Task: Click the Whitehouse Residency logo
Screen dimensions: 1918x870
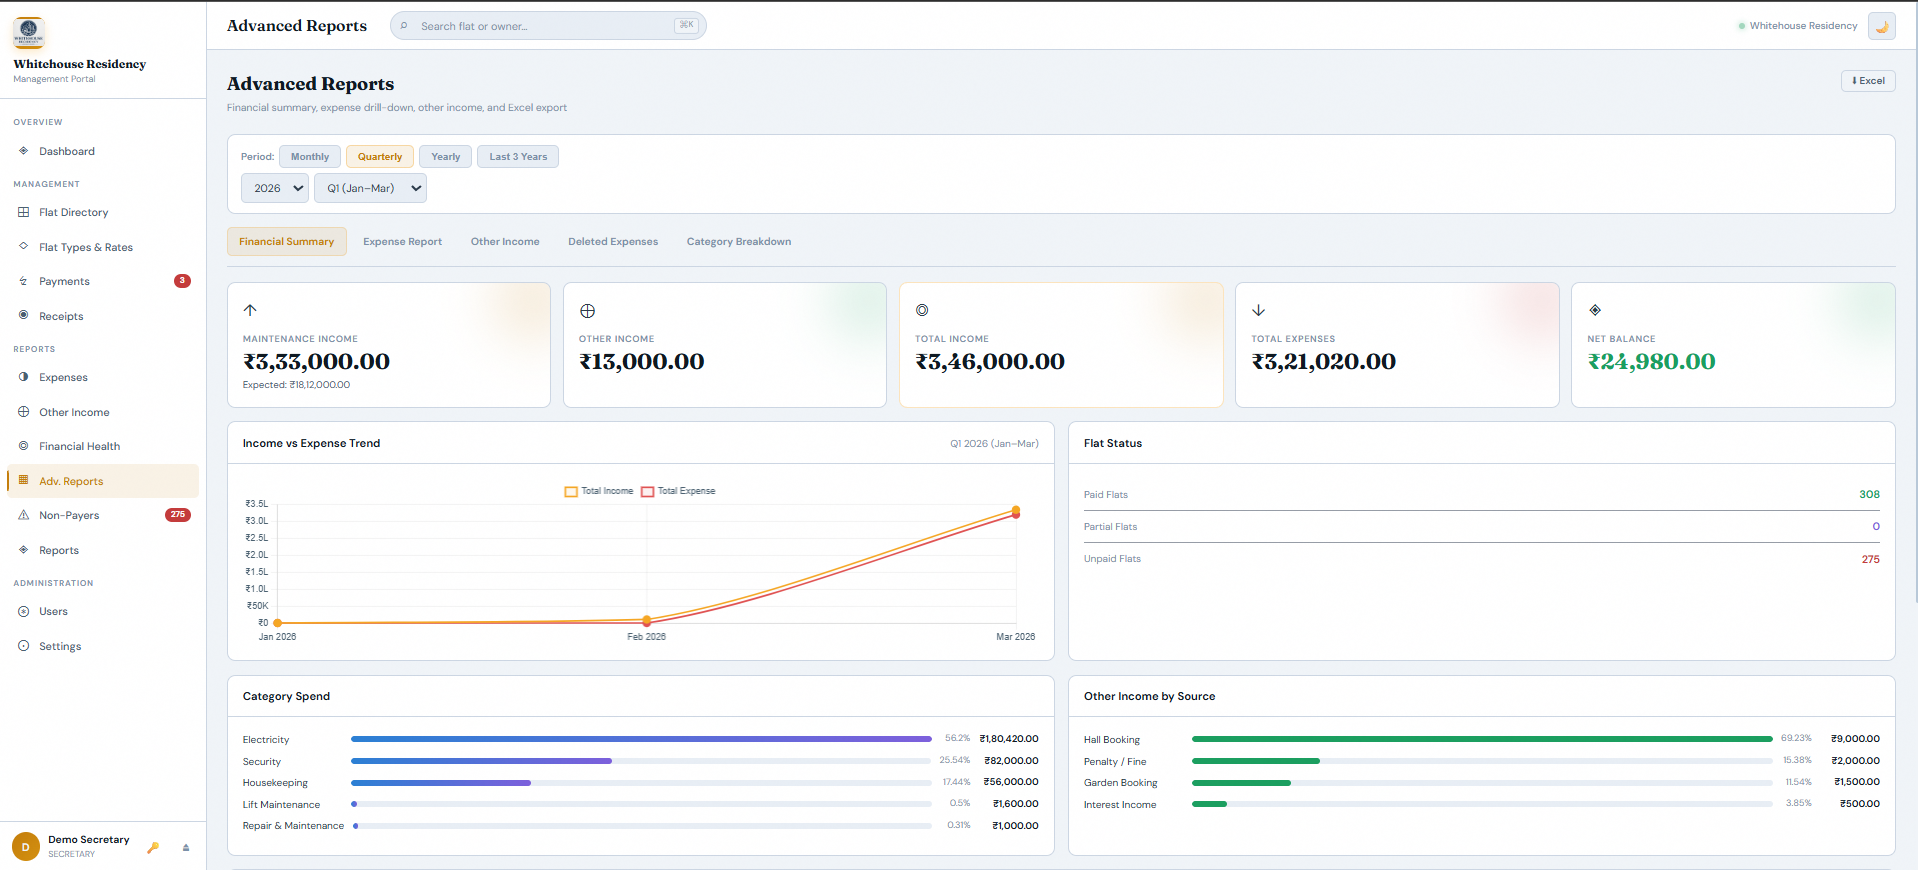Action: 29,33
